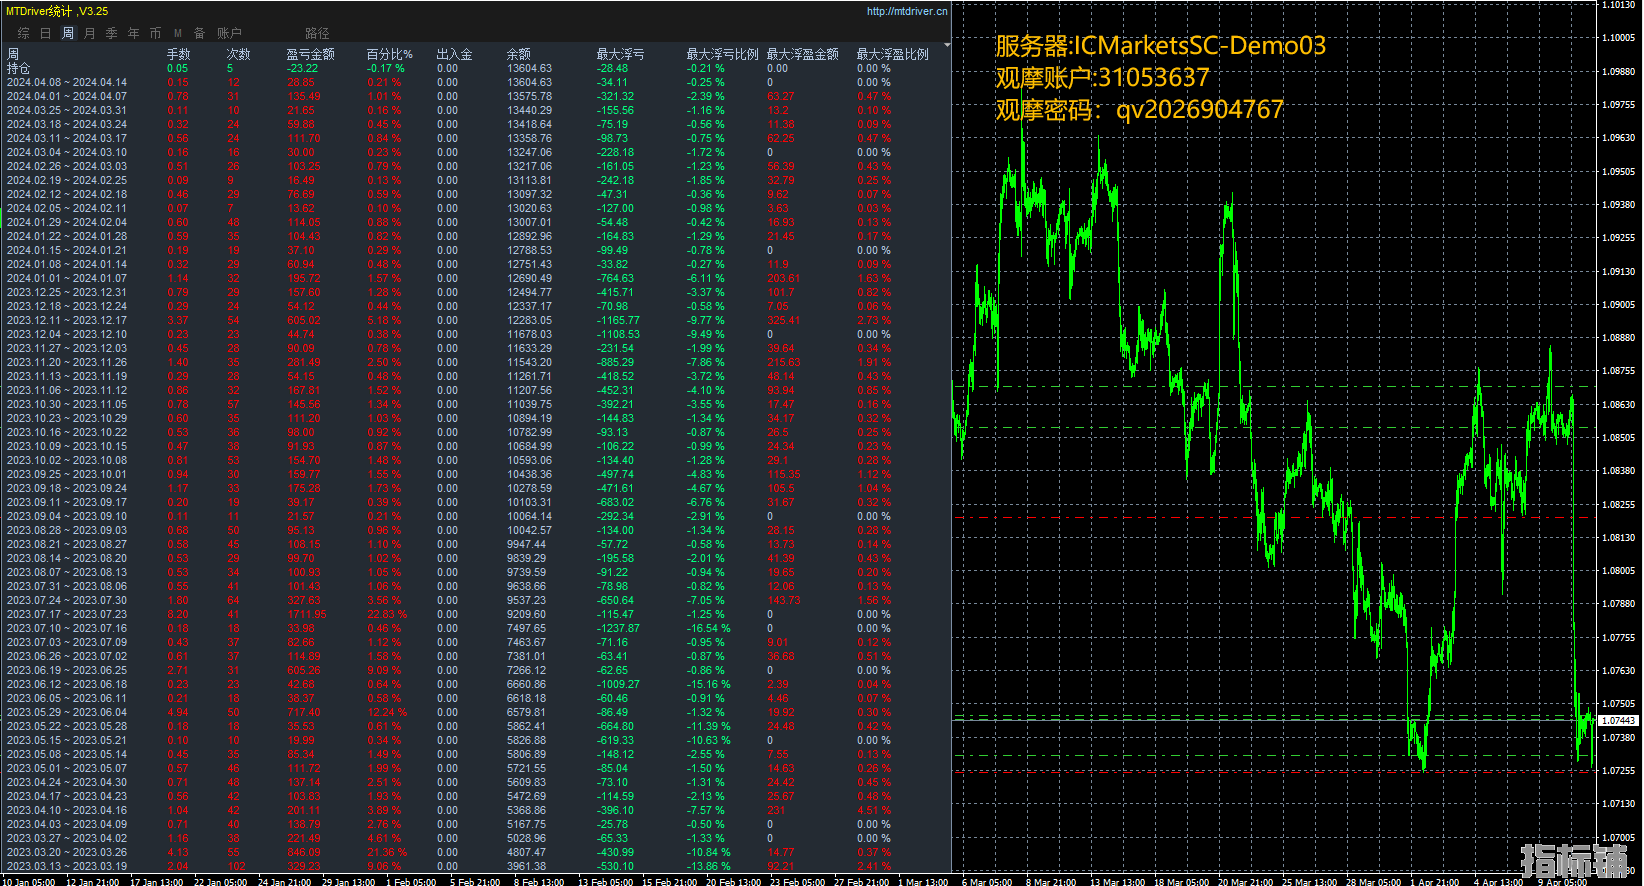Click the 余额 column header
The image size is (1644, 886).
point(518,54)
